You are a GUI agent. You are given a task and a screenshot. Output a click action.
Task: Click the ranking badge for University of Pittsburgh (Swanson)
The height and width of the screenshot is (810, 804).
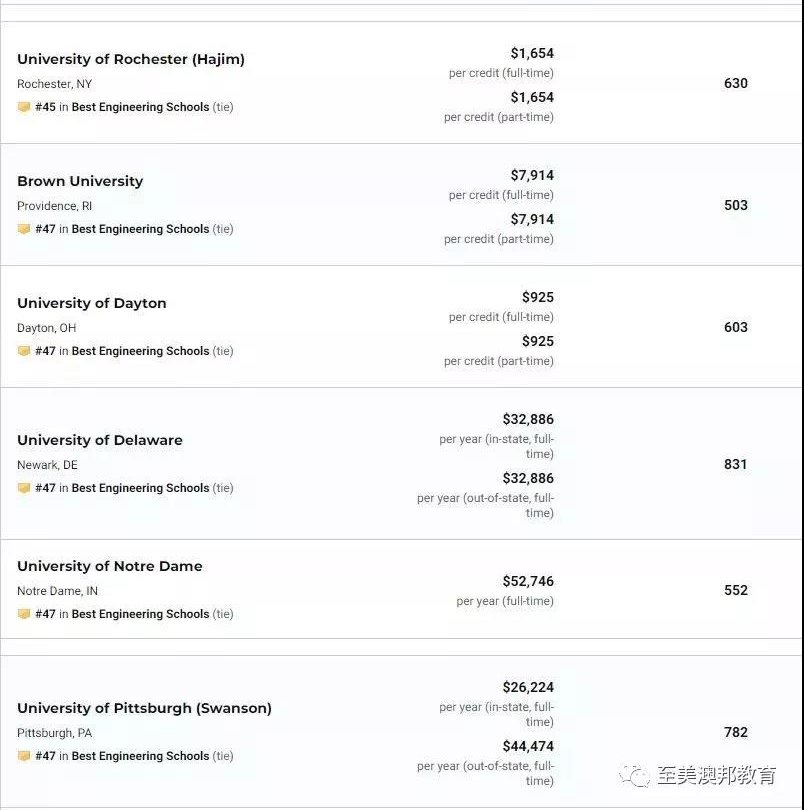[x=24, y=756]
